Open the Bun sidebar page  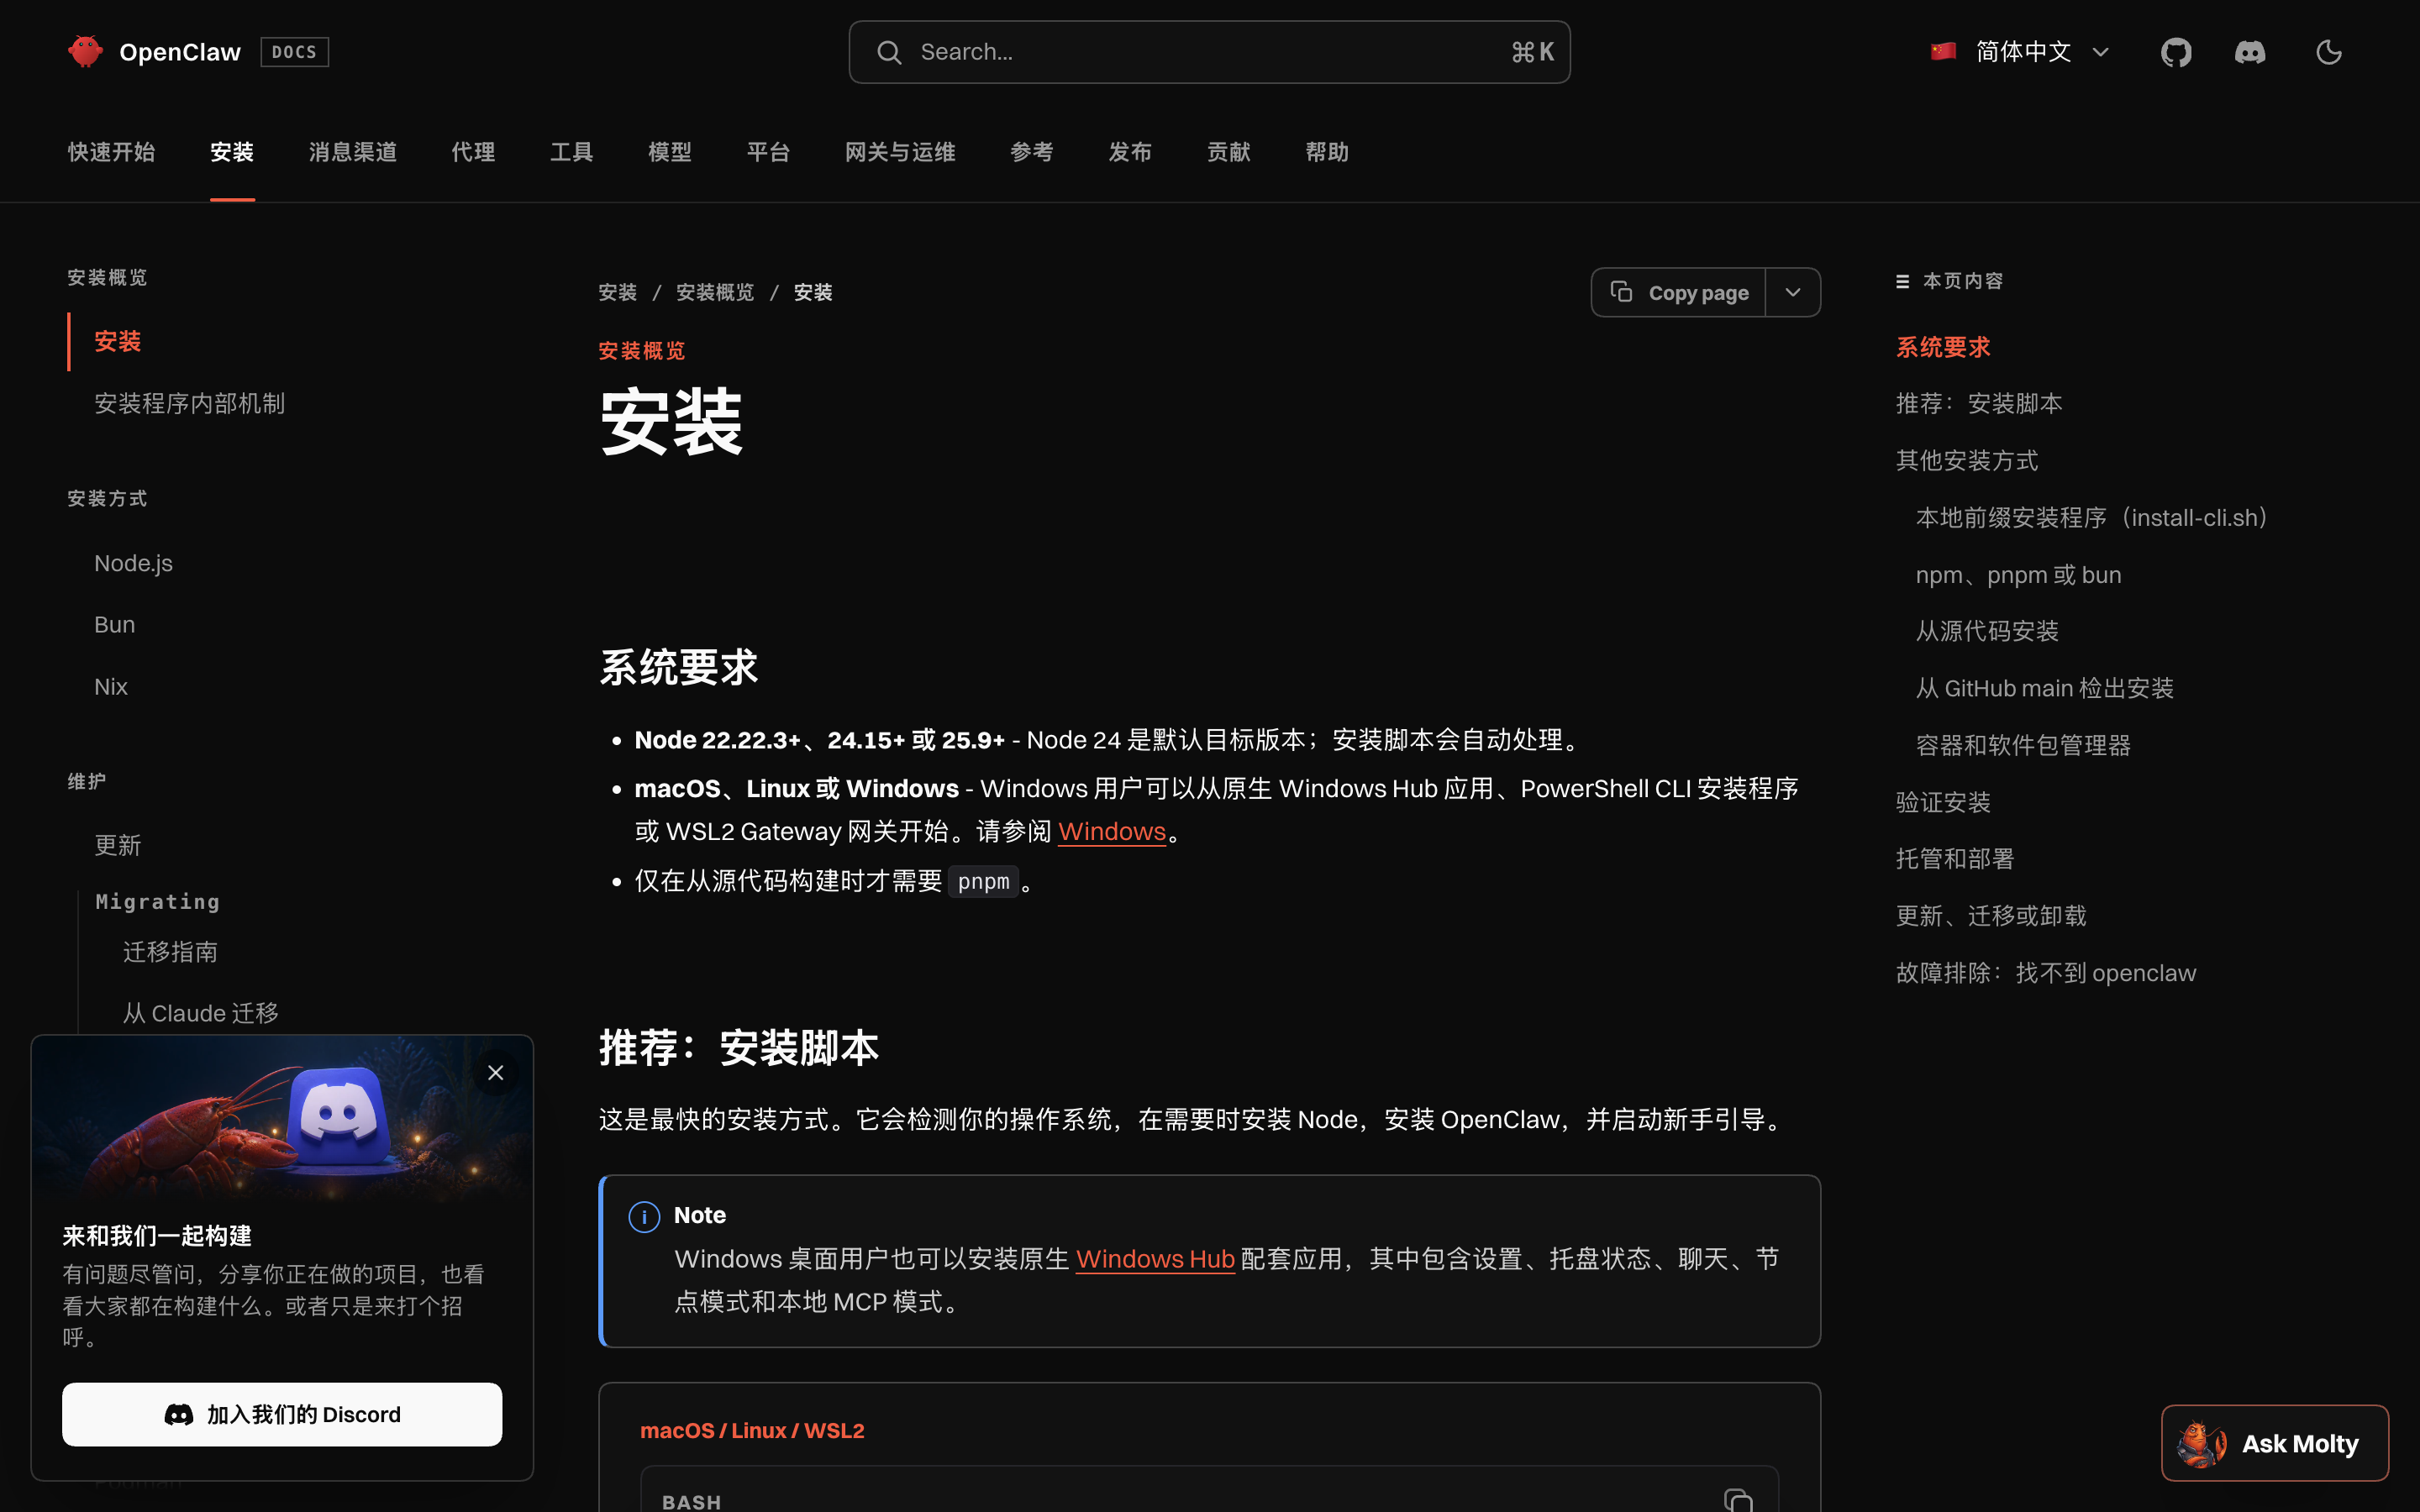point(114,625)
